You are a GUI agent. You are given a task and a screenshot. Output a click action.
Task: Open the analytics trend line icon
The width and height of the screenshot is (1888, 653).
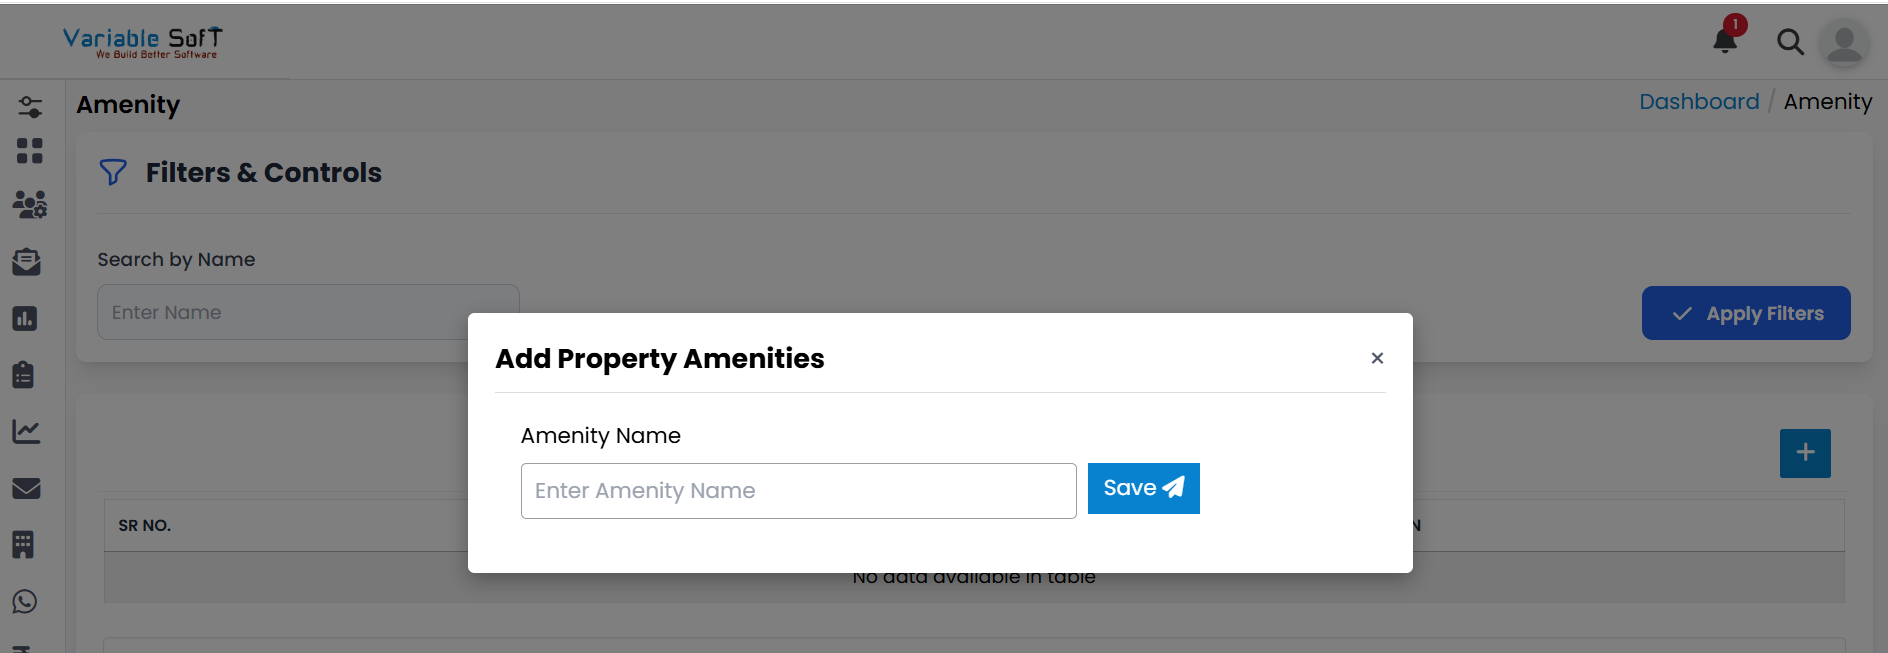click(27, 432)
